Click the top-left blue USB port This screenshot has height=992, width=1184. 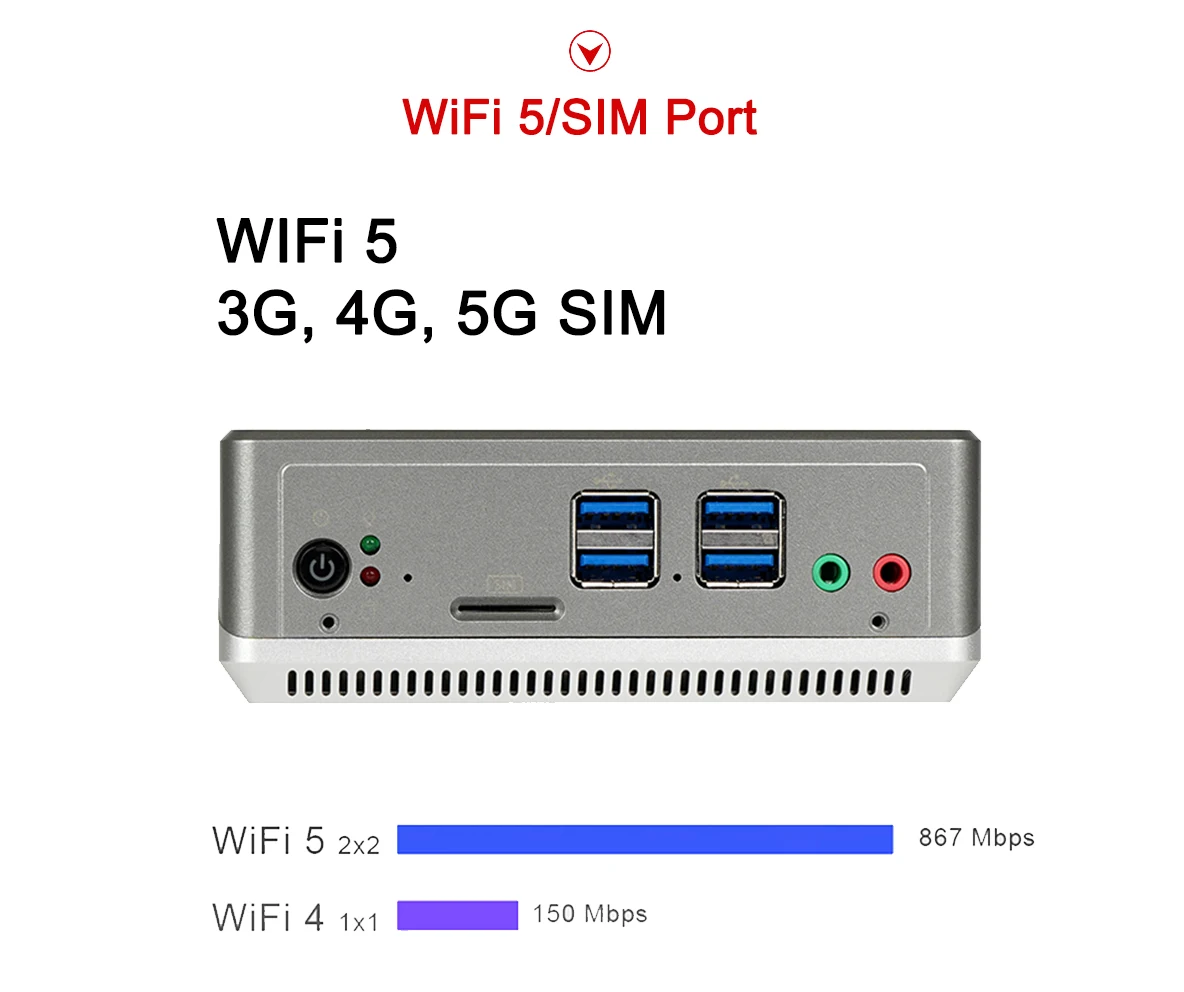(615, 512)
